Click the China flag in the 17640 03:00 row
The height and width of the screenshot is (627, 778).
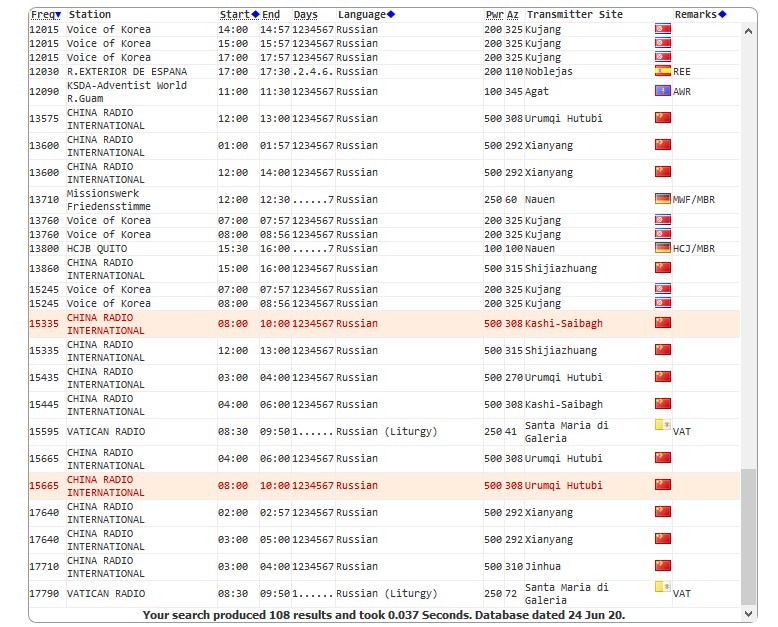point(663,539)
